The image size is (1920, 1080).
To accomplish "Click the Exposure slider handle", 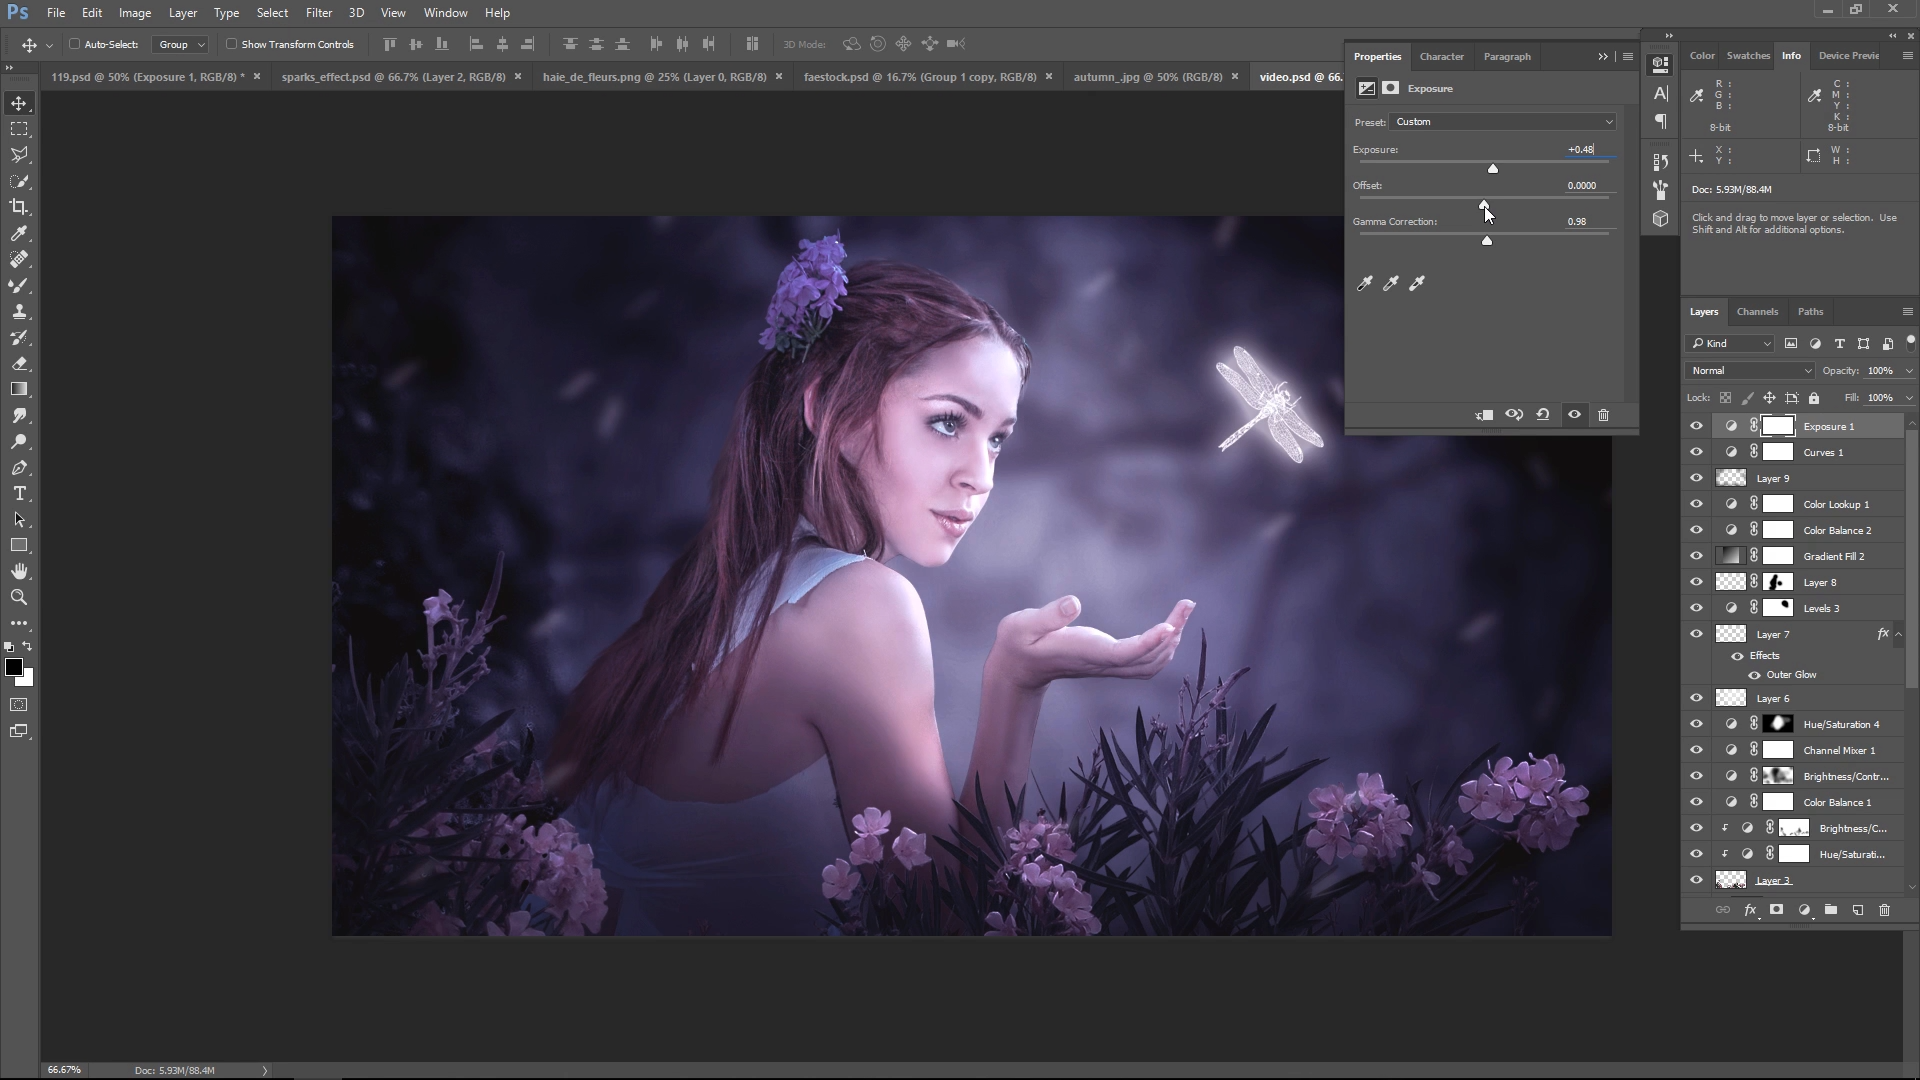I will pos(1493,169).
